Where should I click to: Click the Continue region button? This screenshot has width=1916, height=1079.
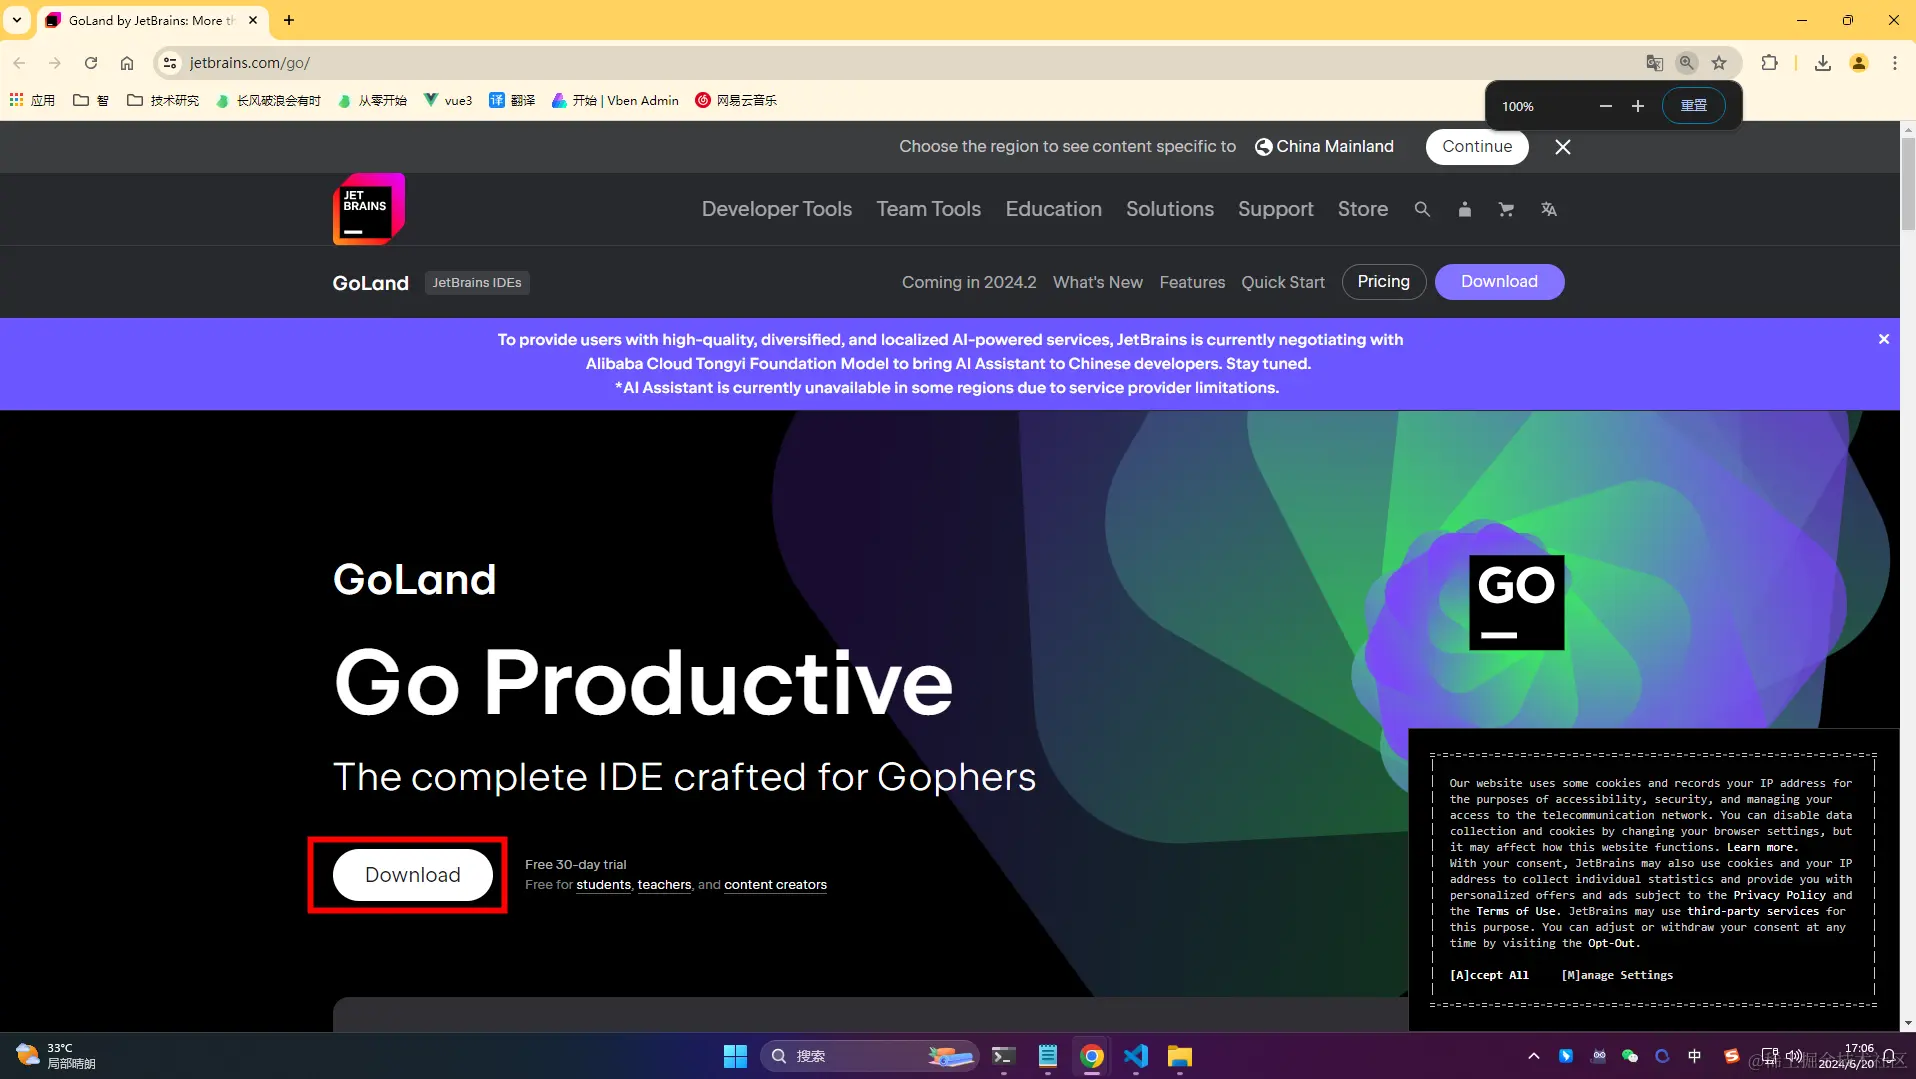1477,147
